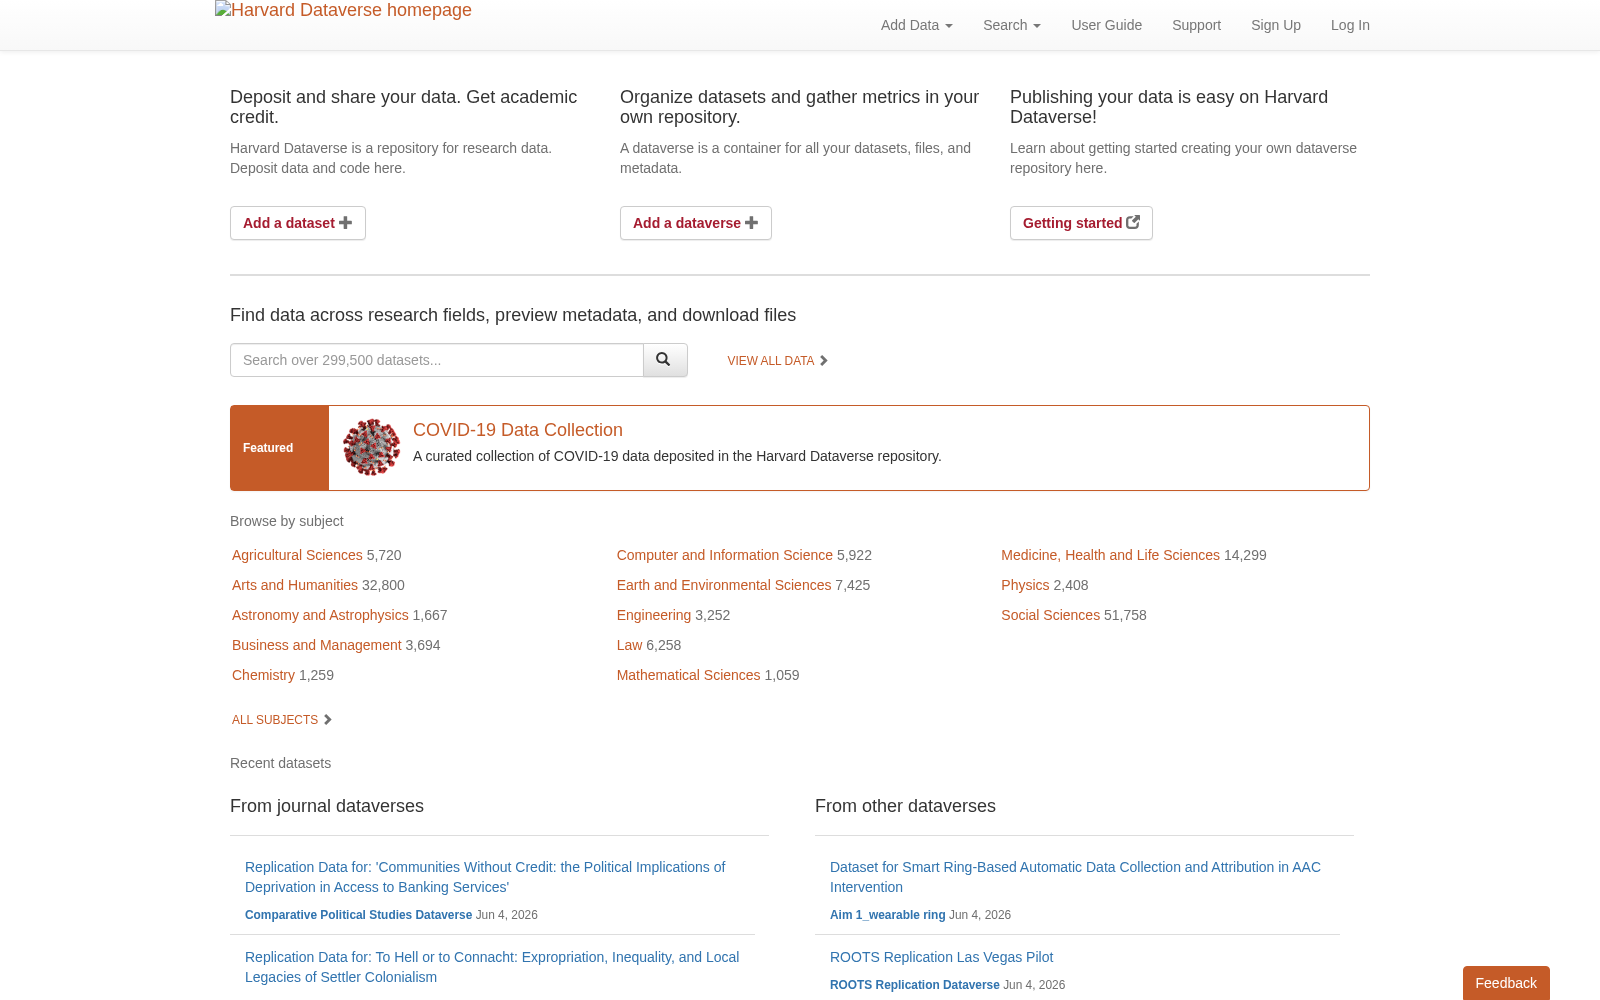The height and width of the screenshot is (1000, 1600).
Task: Open the User Guide menu item
Action: tap(1106, 25)
